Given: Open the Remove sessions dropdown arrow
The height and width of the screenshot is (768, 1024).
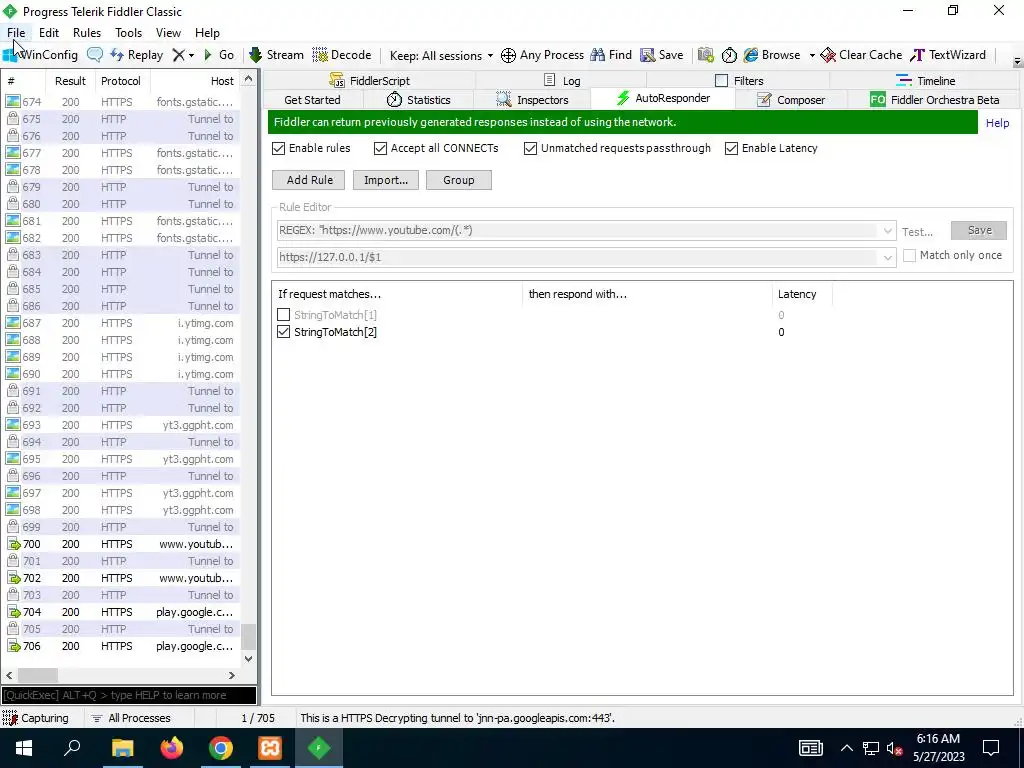Looking at the screenshot, I should [191, 56].
